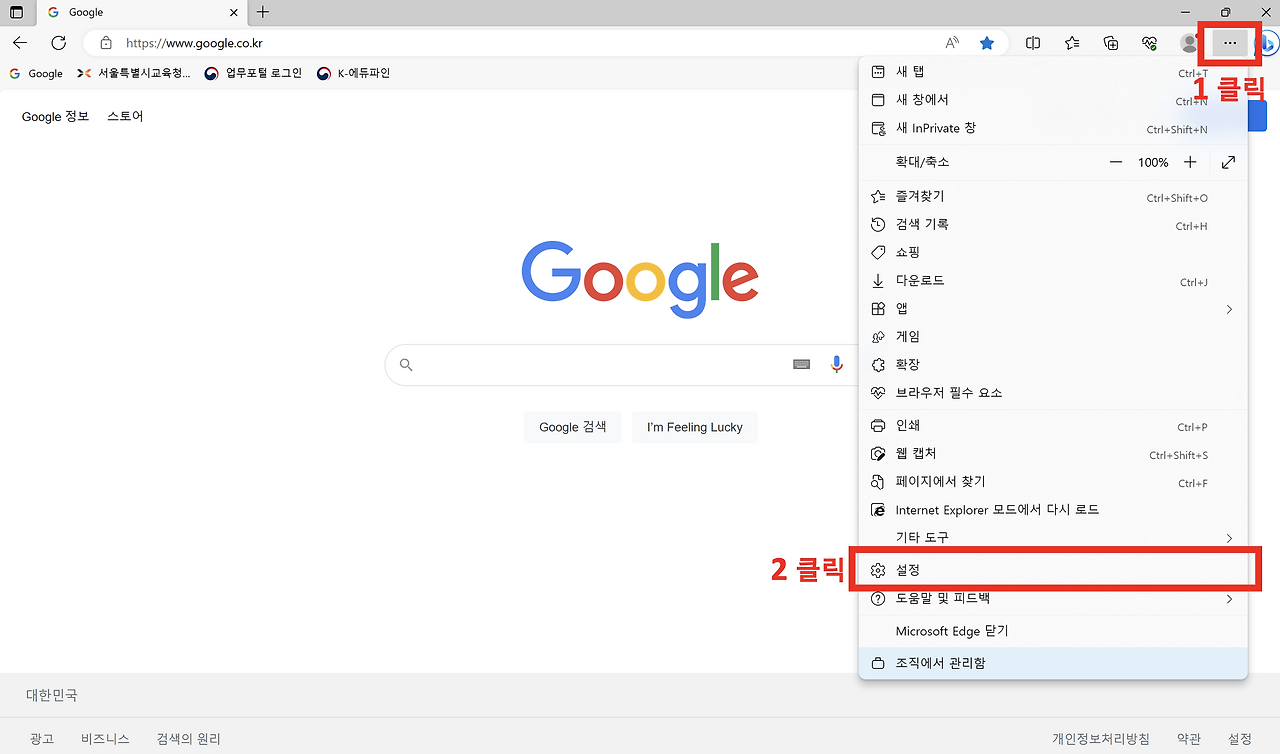Edit this page's favorite with the blue star
Viewport: 1280px width, 754px height.
[987, 43]
